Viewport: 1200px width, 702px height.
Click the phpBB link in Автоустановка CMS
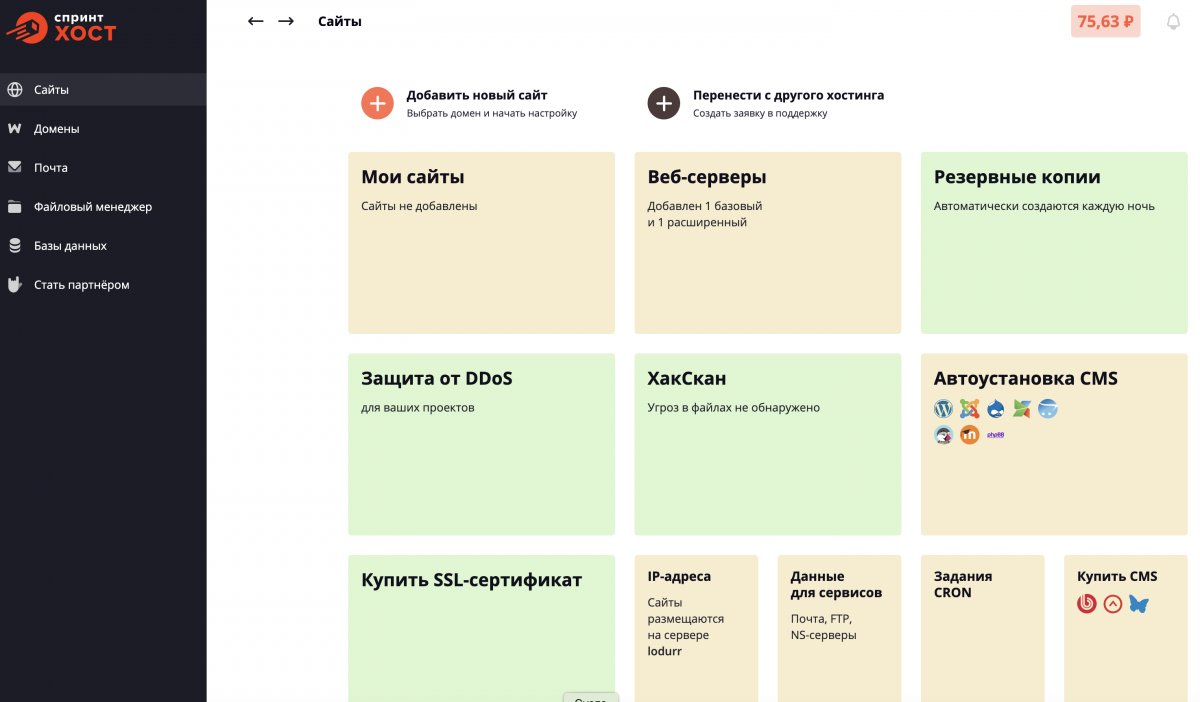[x=995, y=435]
